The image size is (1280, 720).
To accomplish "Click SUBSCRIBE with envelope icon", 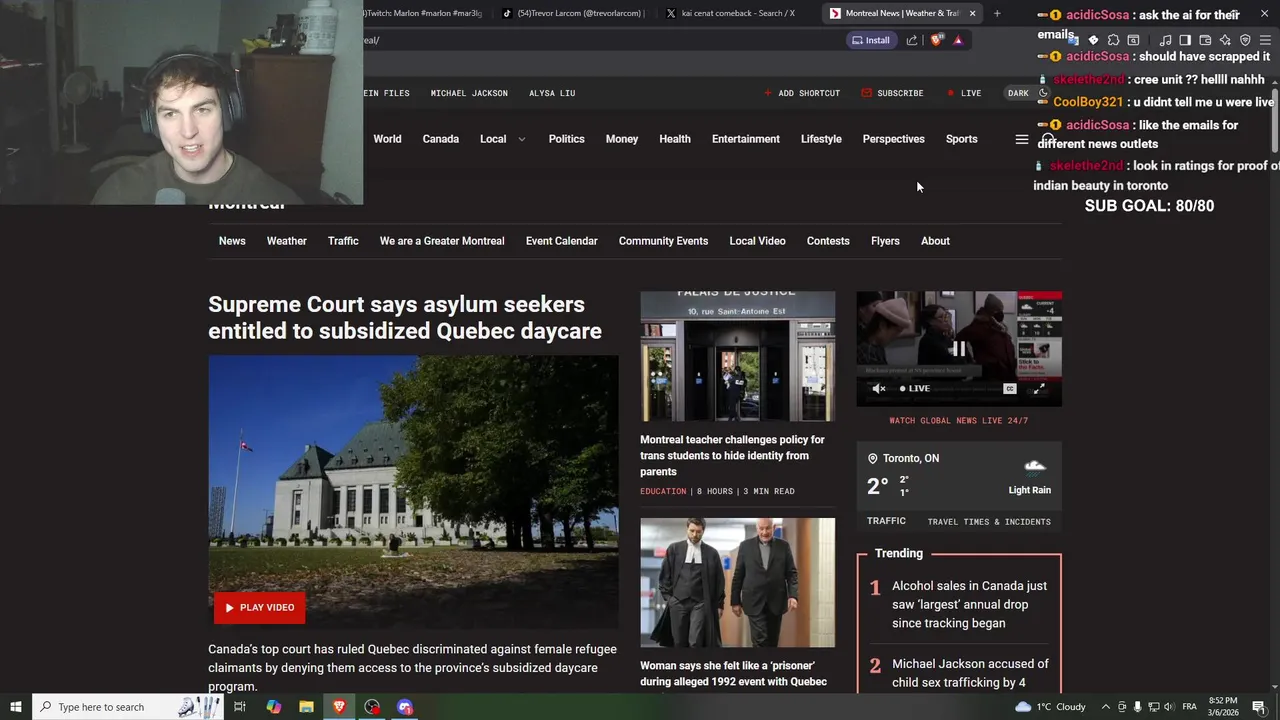I will [892, 93].
